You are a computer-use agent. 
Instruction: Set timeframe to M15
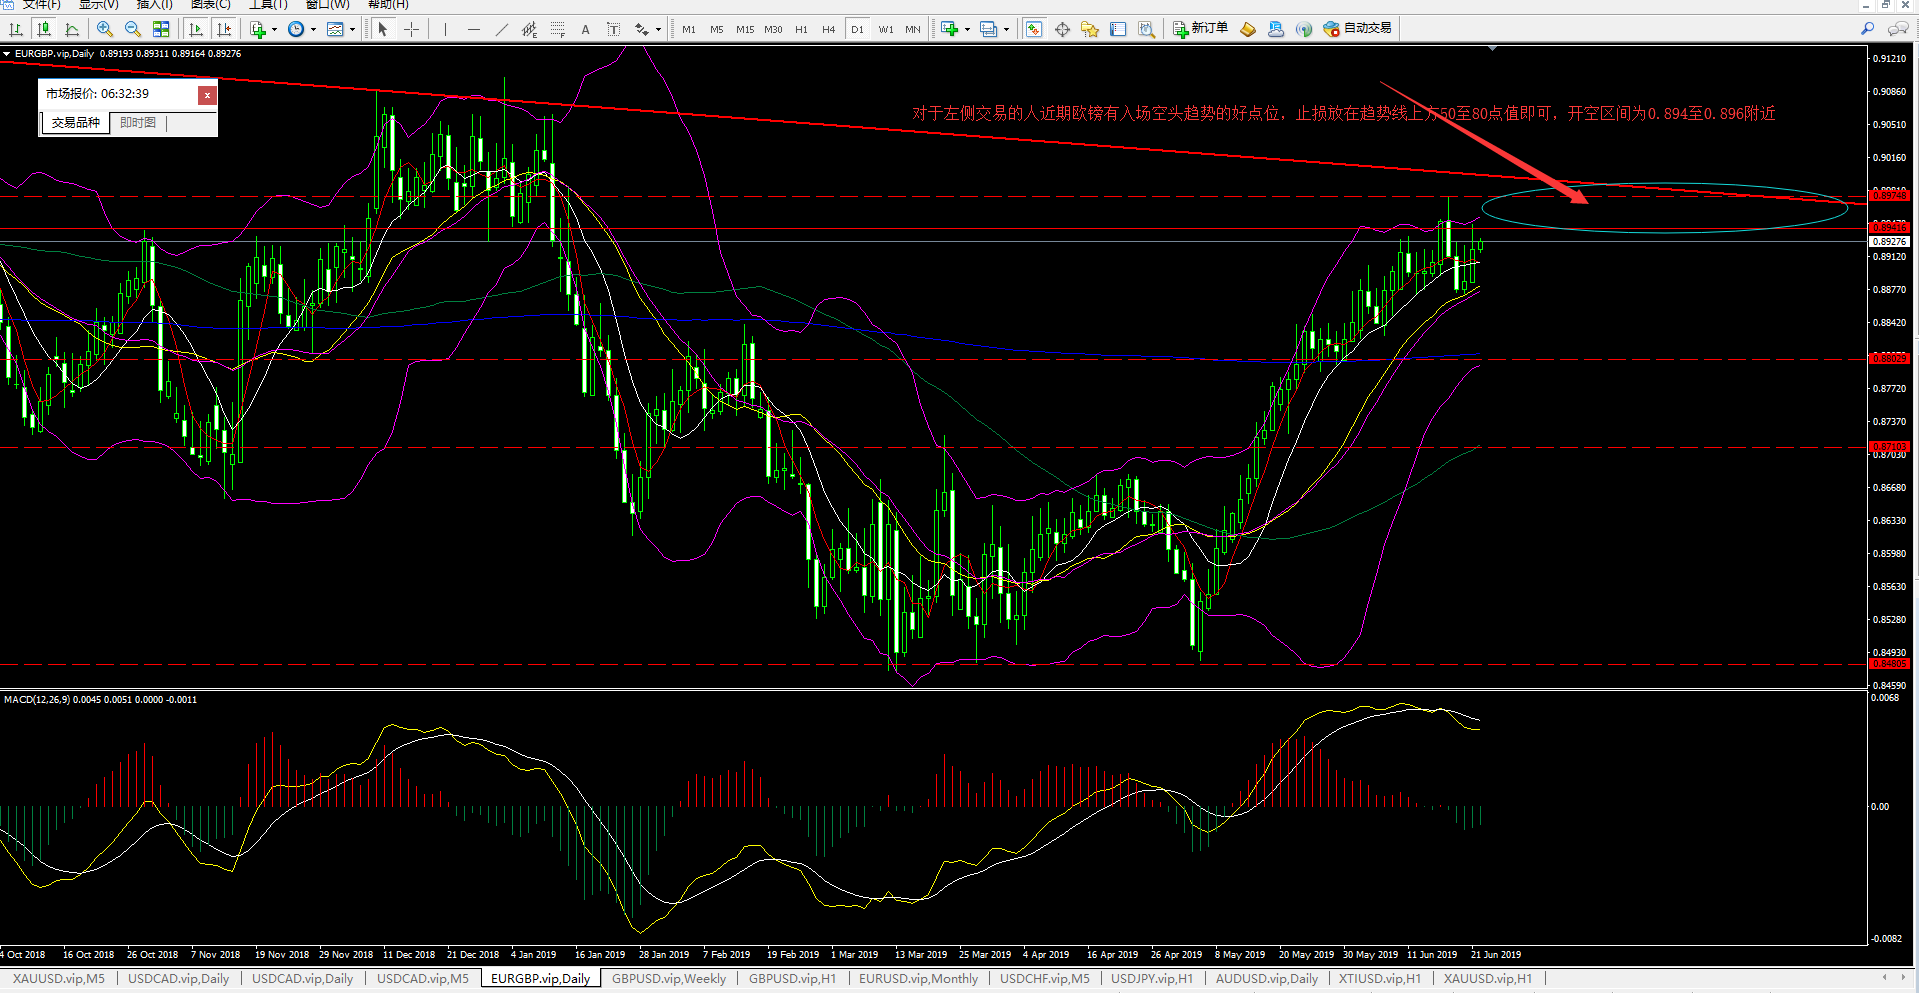pyautogui.click(x=745, y=29)
